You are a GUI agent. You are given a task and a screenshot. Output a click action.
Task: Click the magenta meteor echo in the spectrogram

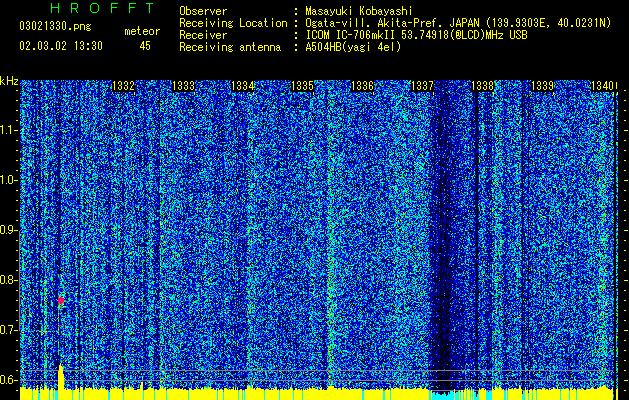pyautogui.click(x=61, y=300)
